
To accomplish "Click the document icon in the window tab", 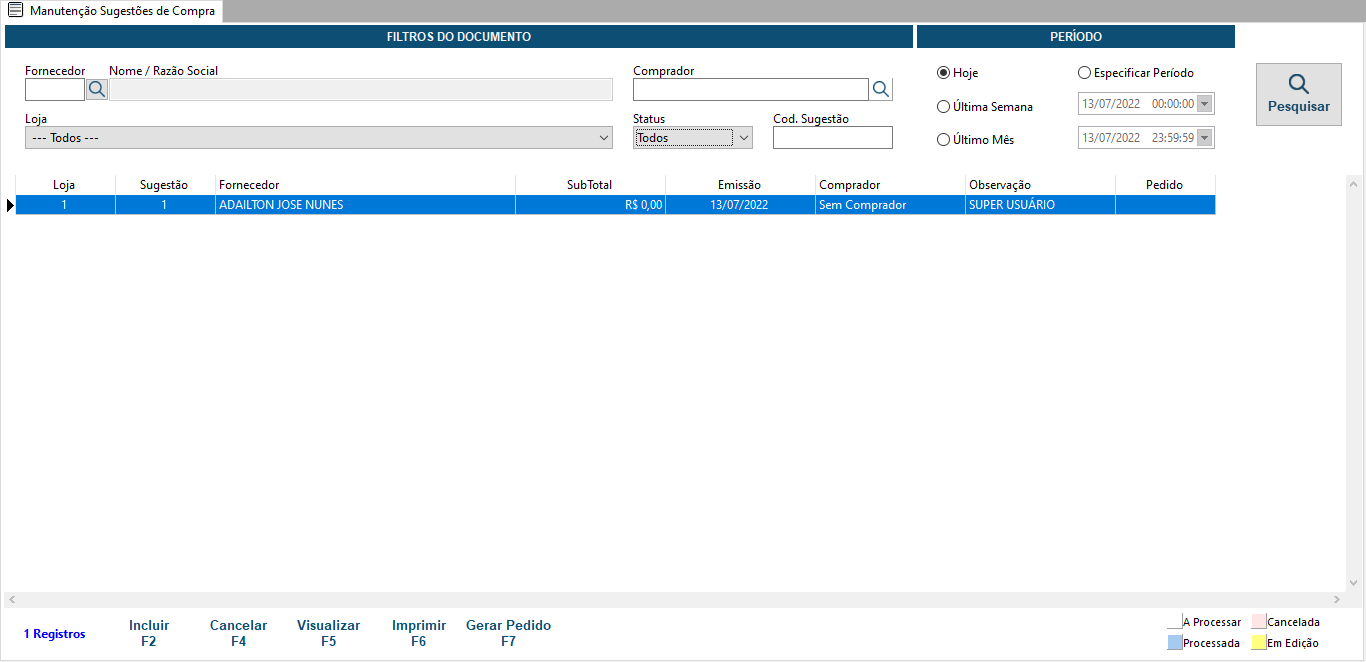I will pos(16,11).
